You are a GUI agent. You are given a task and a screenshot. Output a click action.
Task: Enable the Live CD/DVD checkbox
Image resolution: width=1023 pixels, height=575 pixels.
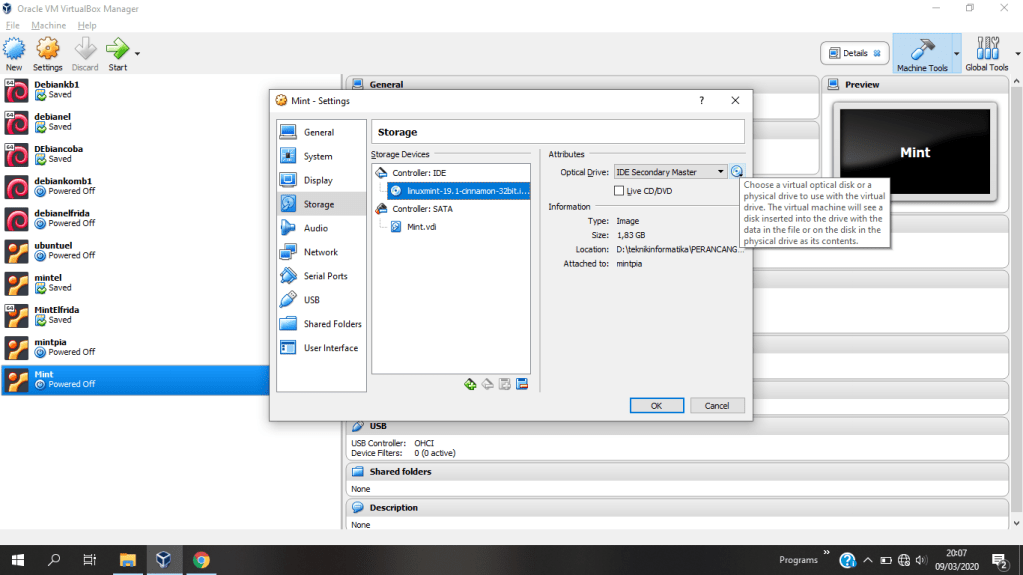[x=619, y=191]
